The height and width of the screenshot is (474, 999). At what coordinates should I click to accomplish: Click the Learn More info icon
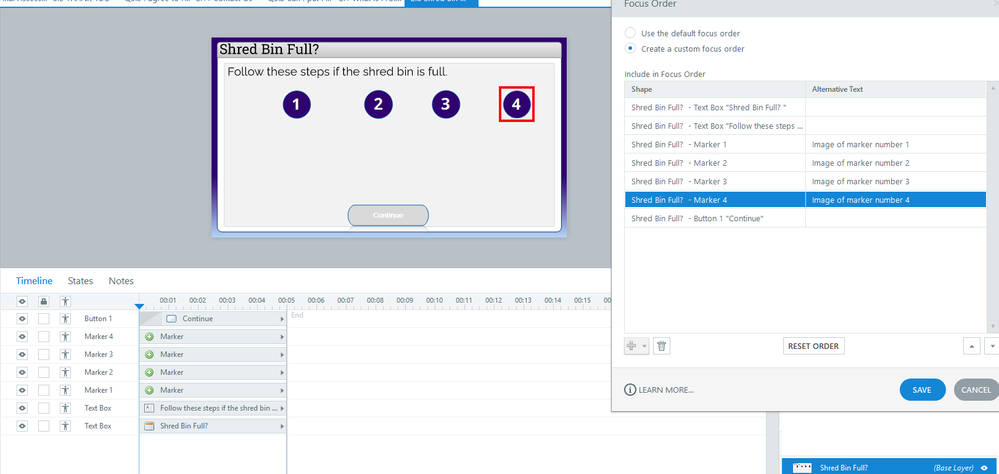[629, 390]
